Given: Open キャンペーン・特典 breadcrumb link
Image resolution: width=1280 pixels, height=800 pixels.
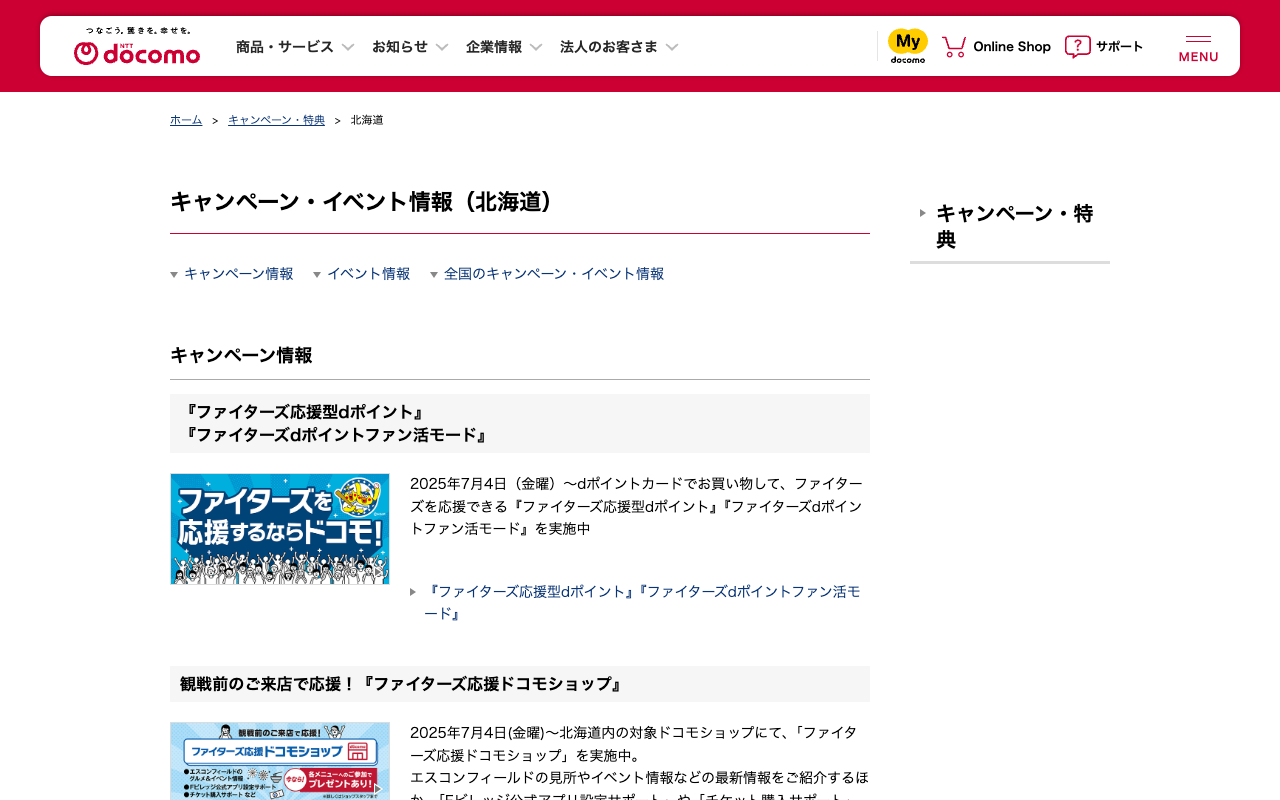Looking at the screenshot, I should (276, 120).
